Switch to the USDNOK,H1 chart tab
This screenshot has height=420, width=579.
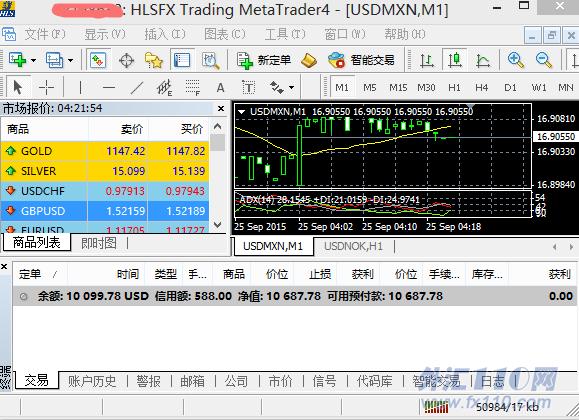[353, 246]
